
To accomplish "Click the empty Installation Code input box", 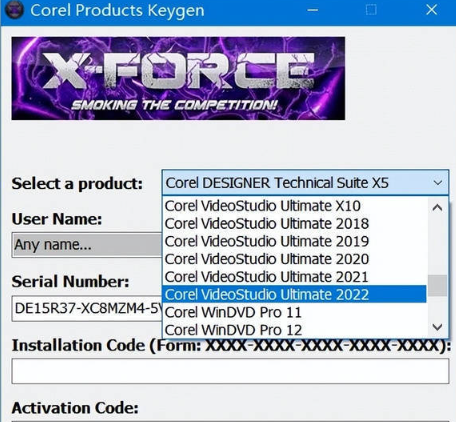I will [x=230, y=371].
